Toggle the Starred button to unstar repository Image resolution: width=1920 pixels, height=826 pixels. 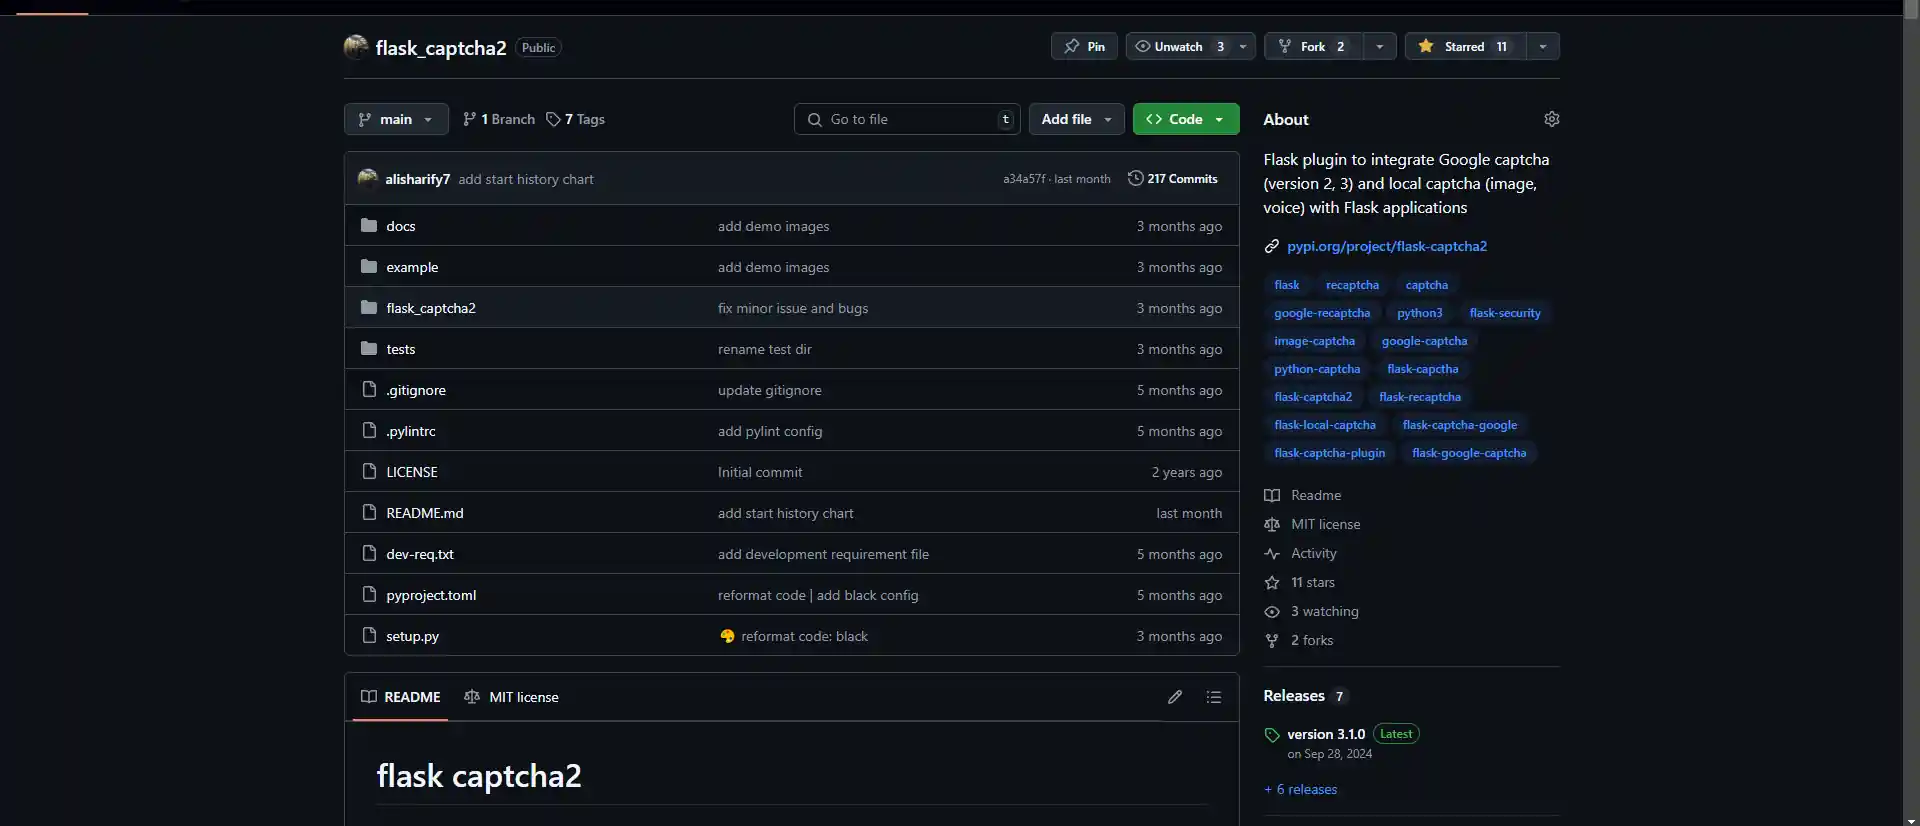pyautogui.click(x=1466, y=47)
